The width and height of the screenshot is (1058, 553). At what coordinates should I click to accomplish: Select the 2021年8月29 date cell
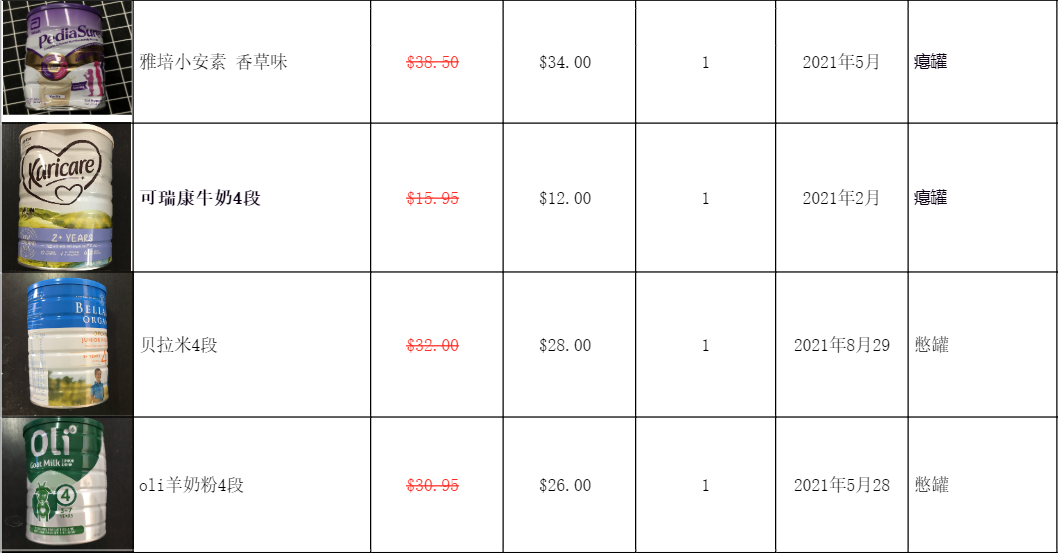841,345
